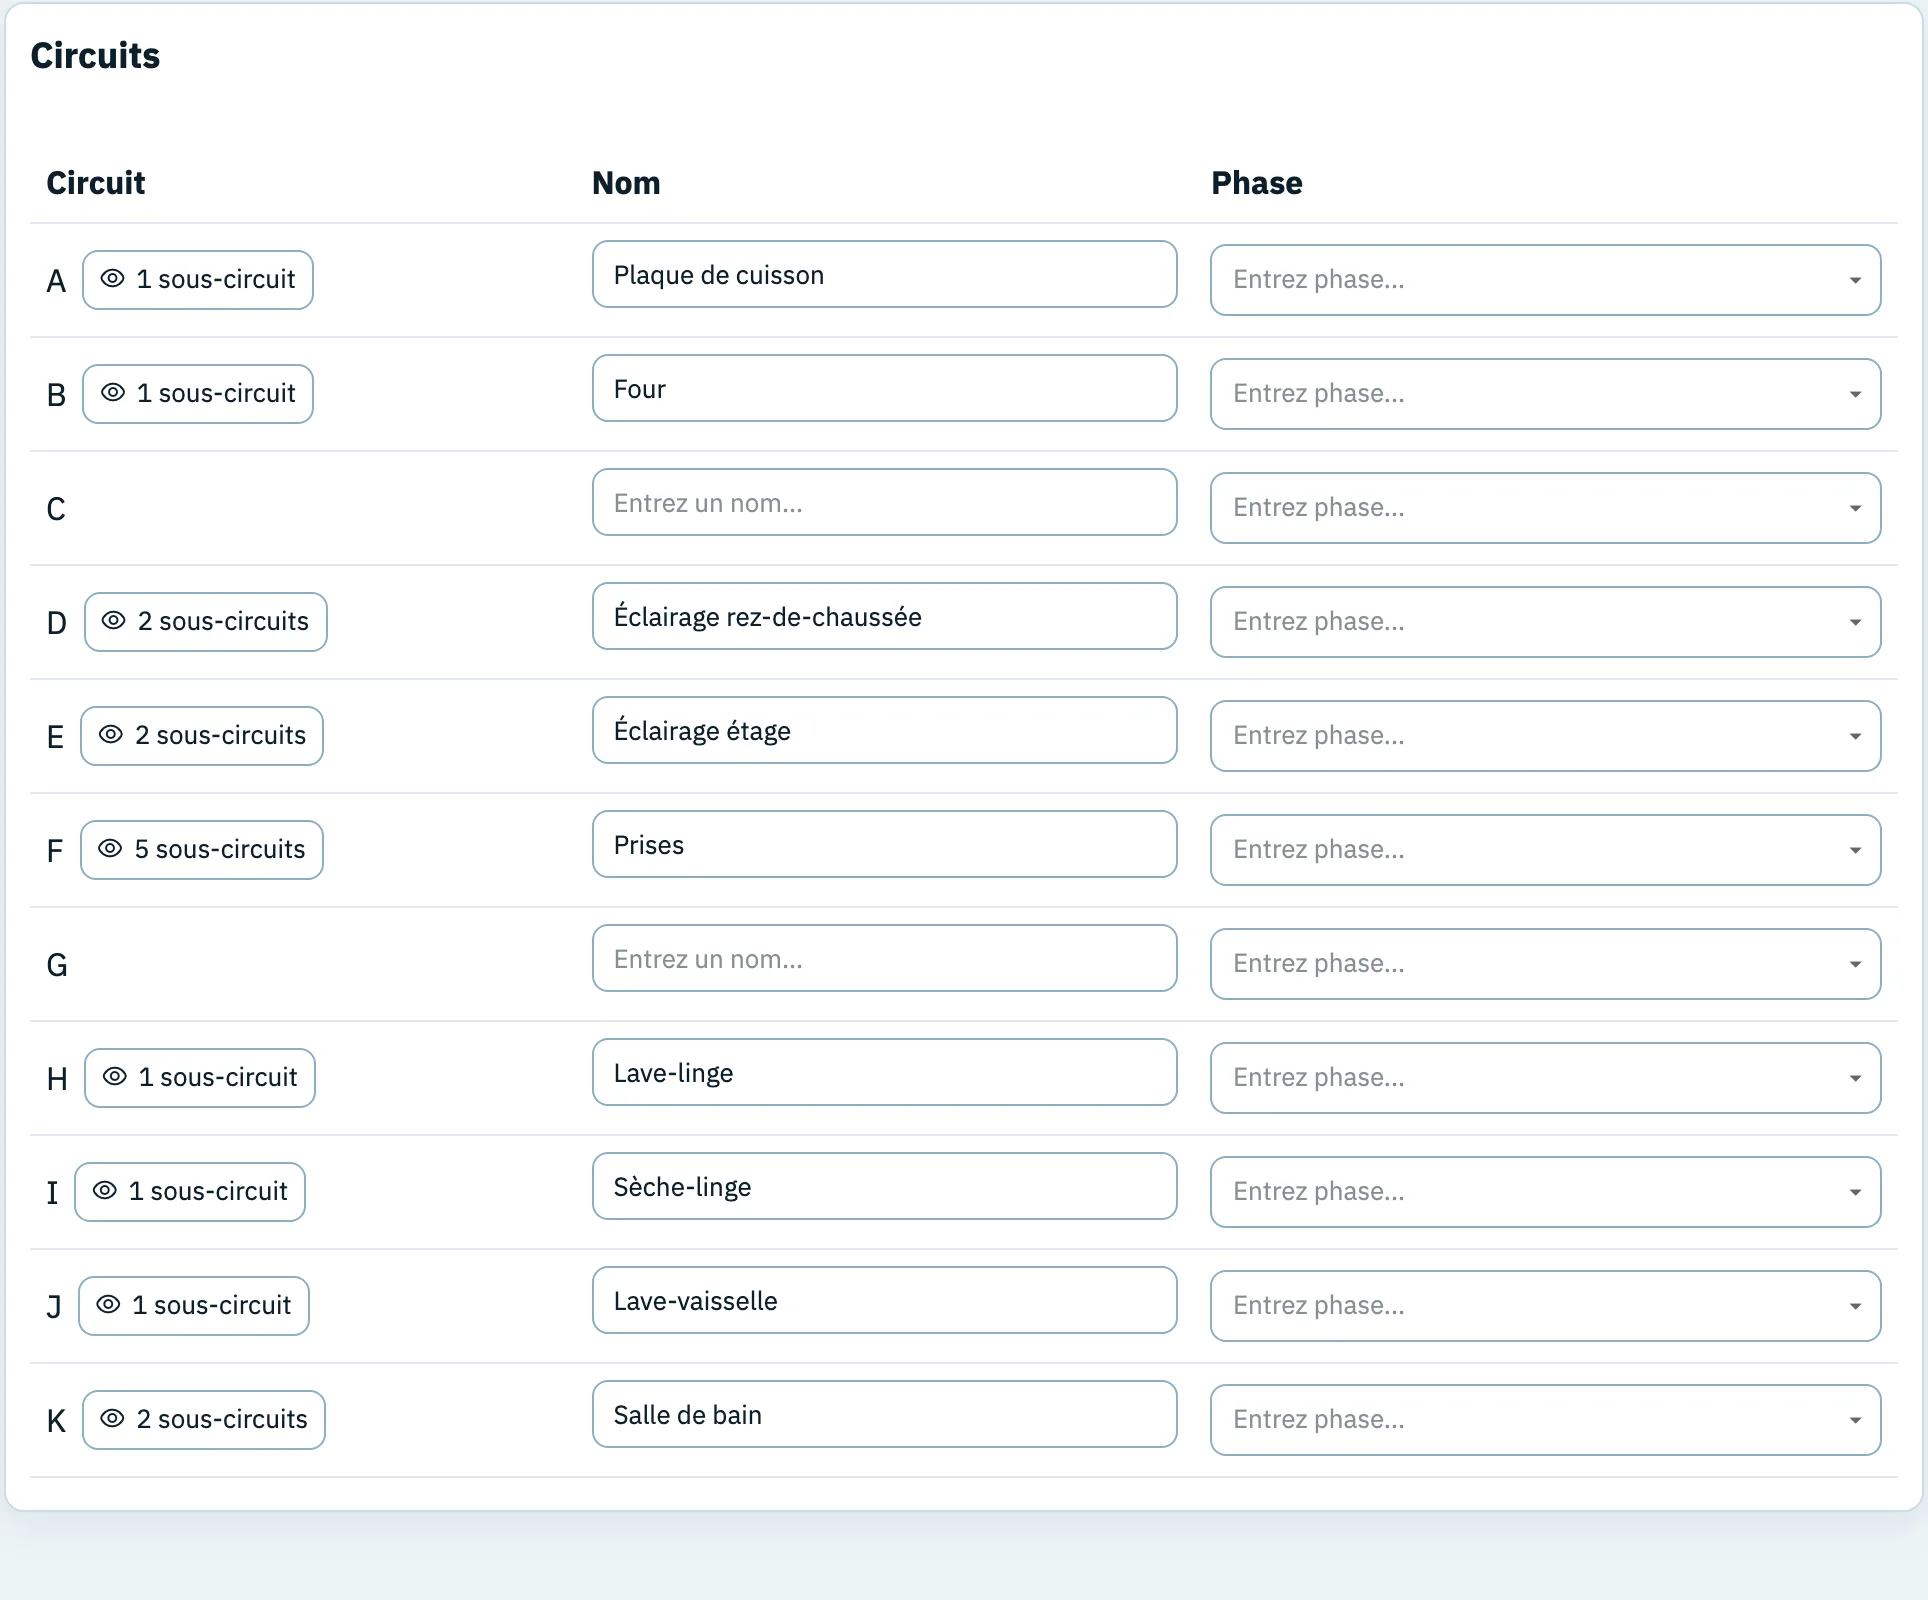Click the circuit letter G
The width and height of the screenshot is (1928, 1600).
[x=57, y=965]
